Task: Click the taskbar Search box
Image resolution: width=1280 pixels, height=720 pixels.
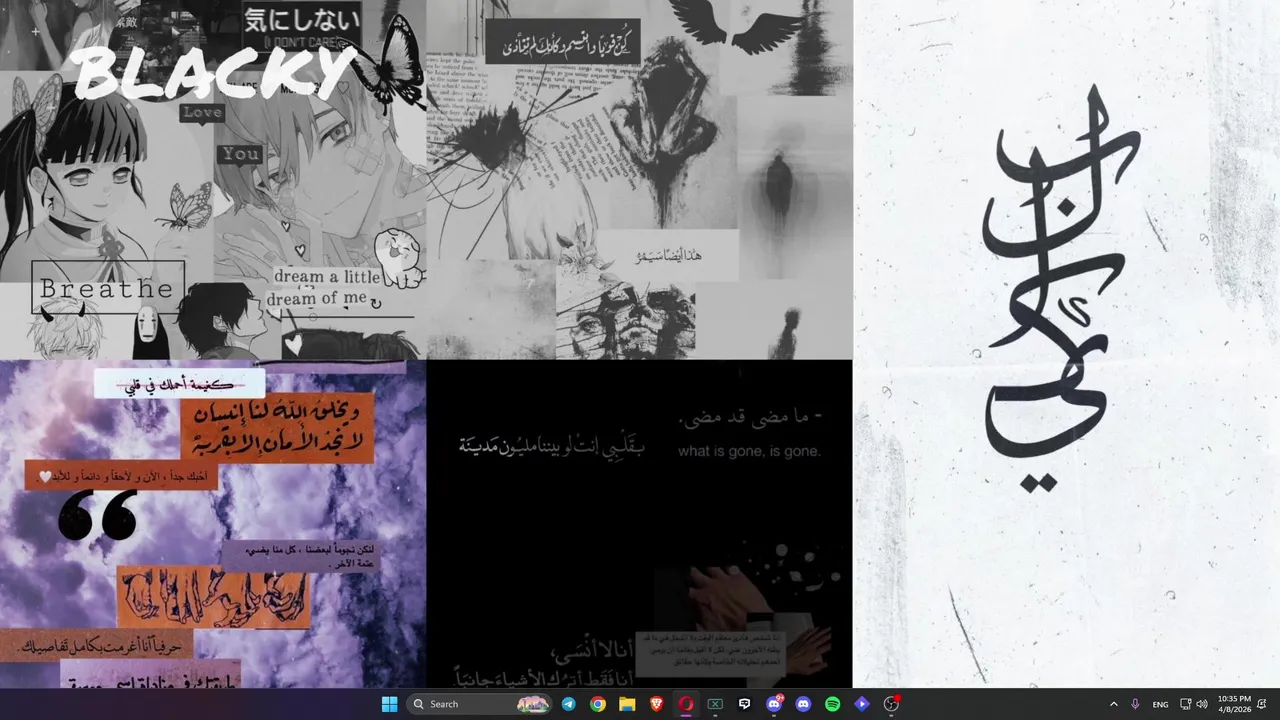Action: click(479, 704)
